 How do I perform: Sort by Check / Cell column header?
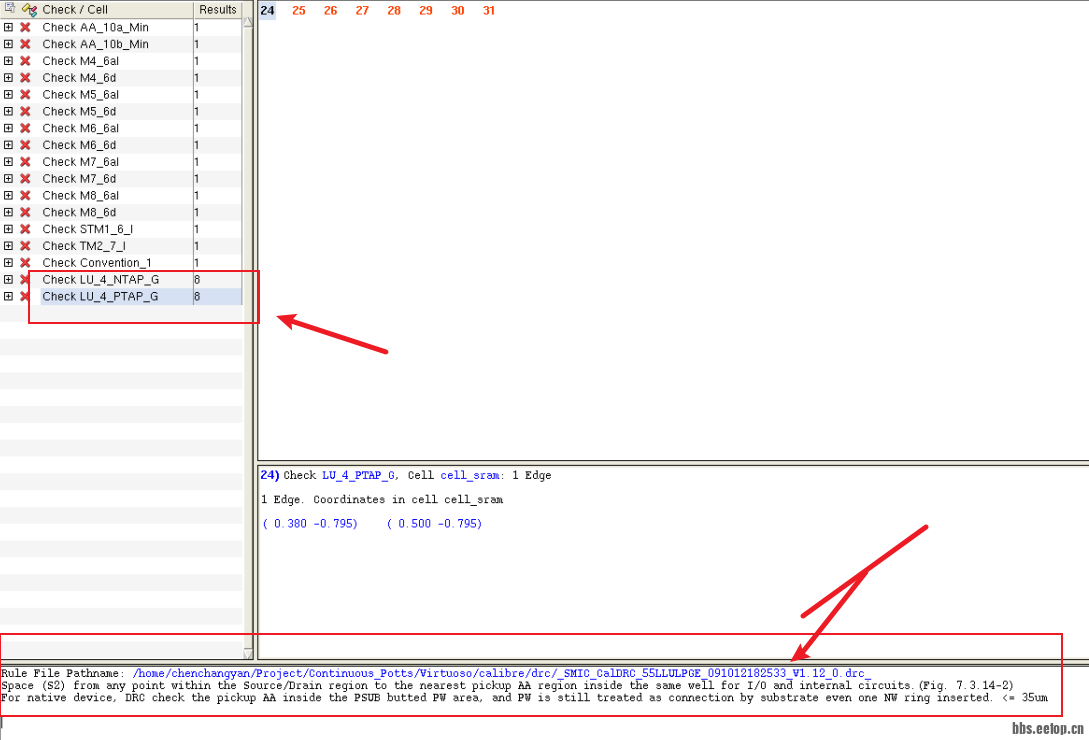coord(75,10)
